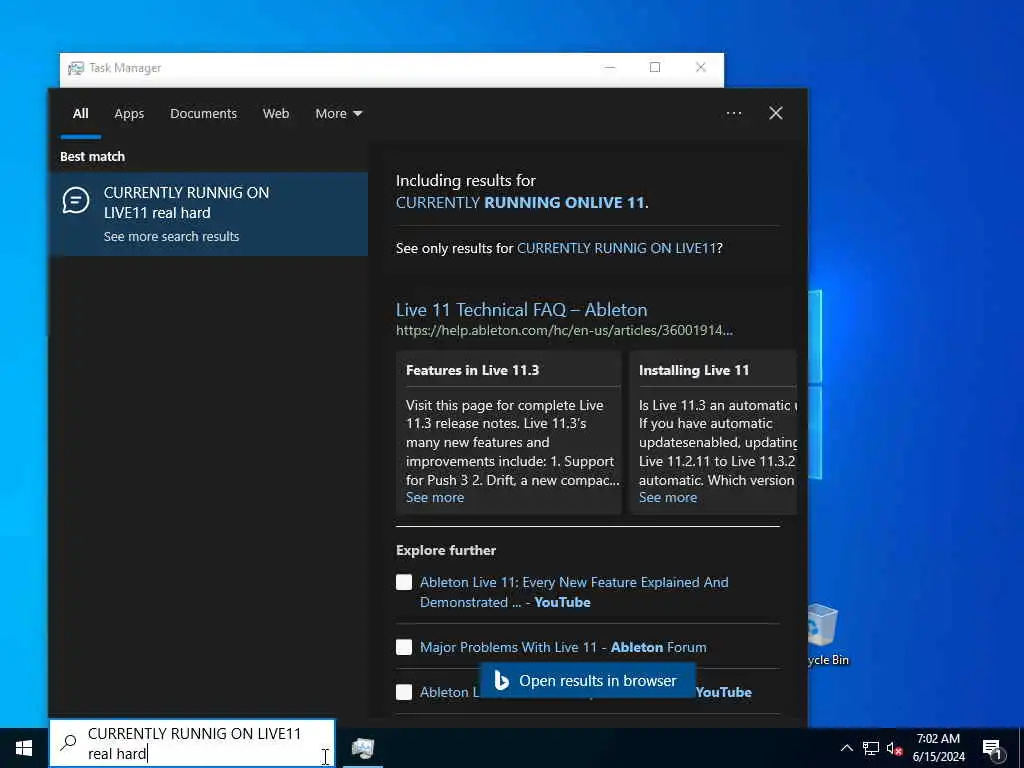Click the Task Manager window title icon
The height and width of the screenshot is (768, 1024).
pos(76,68)
